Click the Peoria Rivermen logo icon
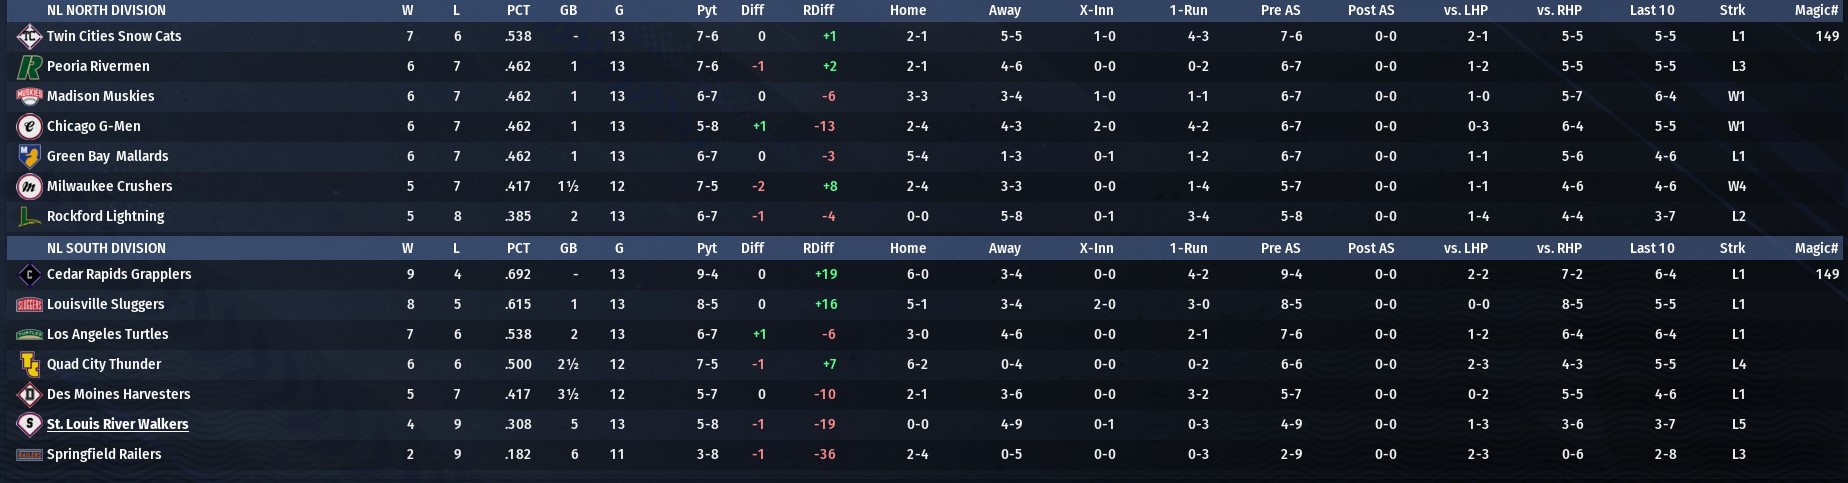 click(x=29, y=67)
